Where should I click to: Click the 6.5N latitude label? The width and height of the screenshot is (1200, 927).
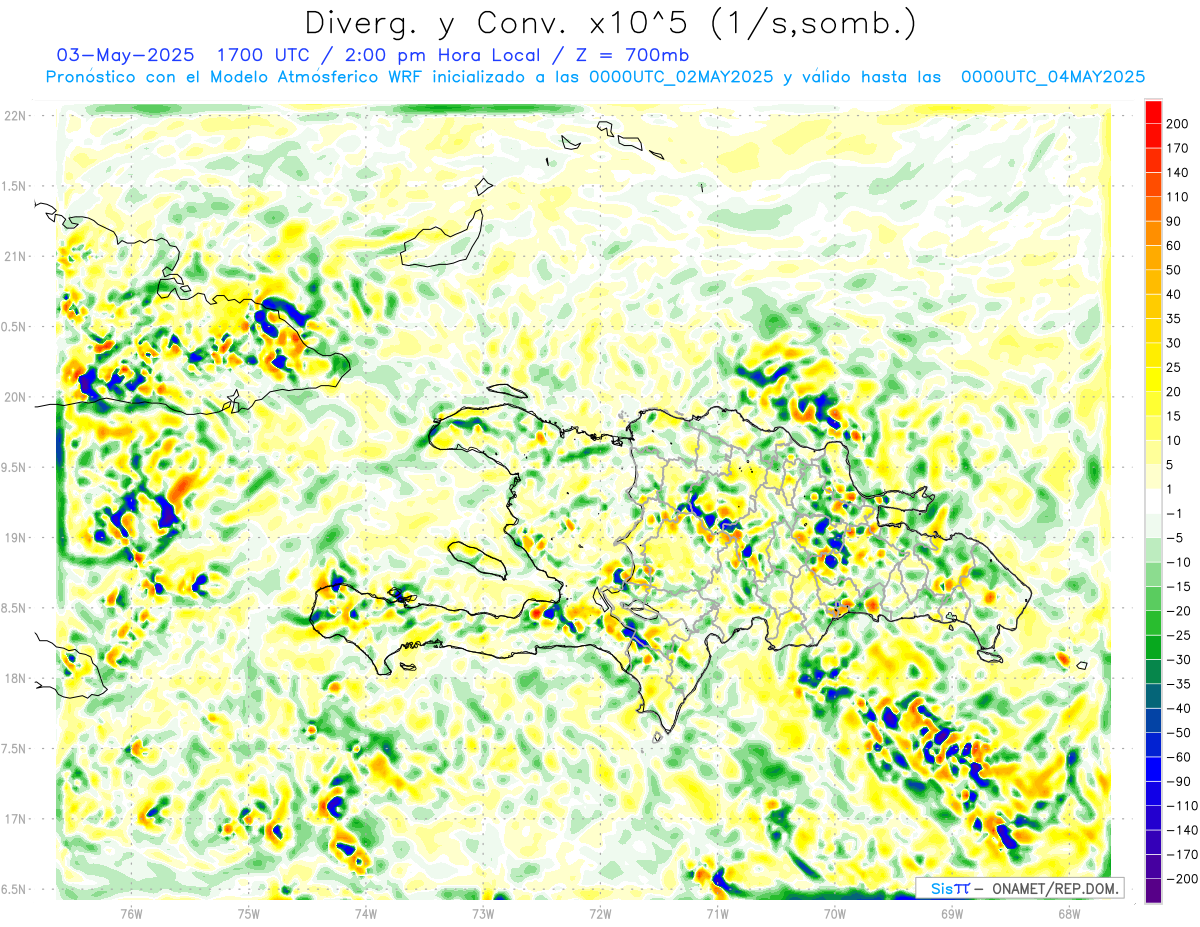tap(15, 889)
